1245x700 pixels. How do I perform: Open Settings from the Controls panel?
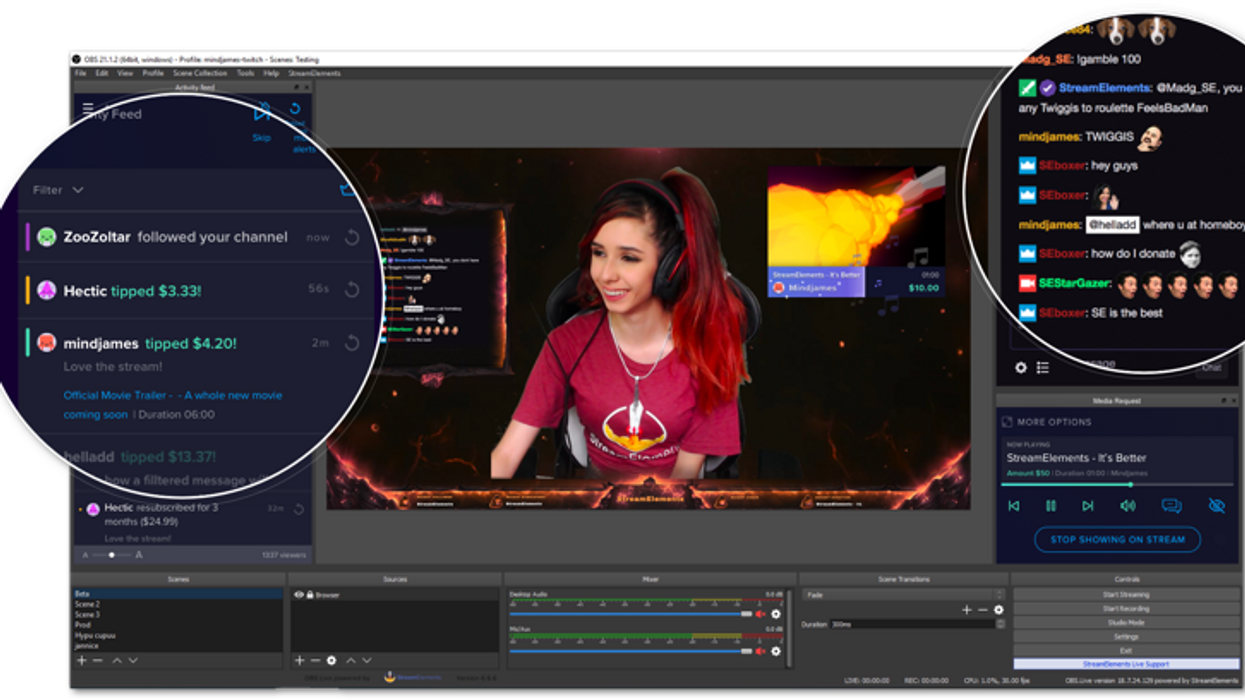tap(1126, 637)
